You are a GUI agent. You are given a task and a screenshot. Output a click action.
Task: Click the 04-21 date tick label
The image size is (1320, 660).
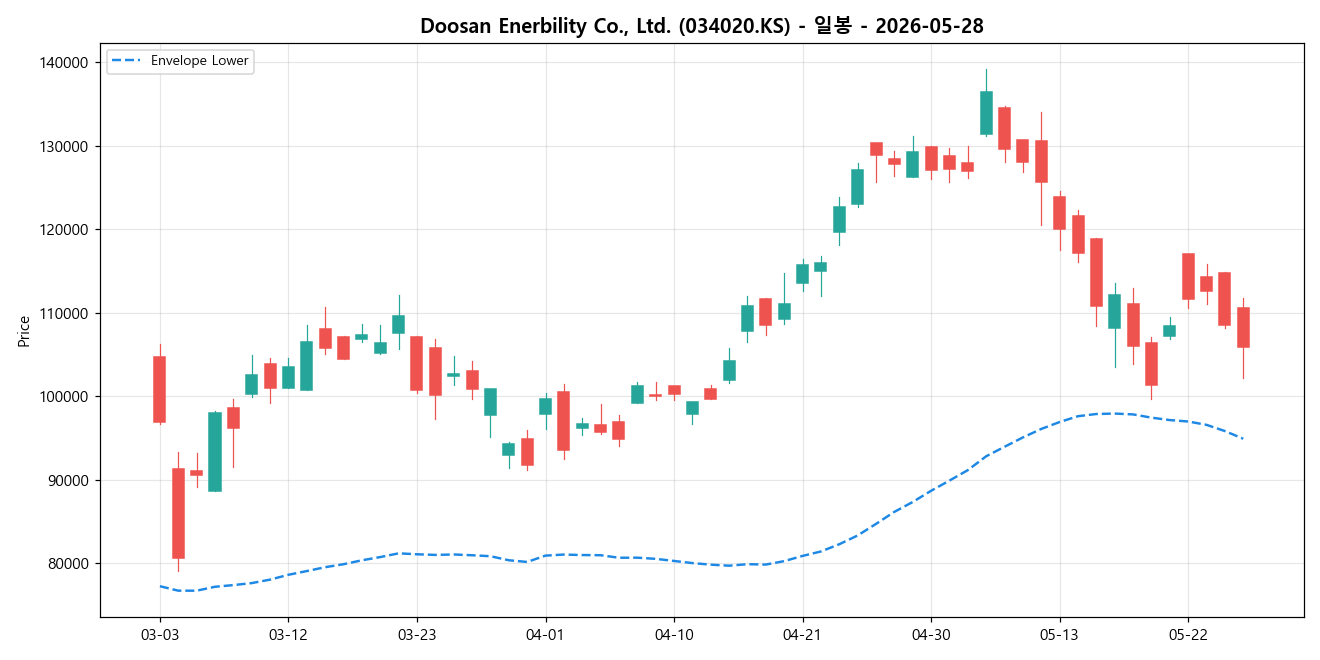802,635
